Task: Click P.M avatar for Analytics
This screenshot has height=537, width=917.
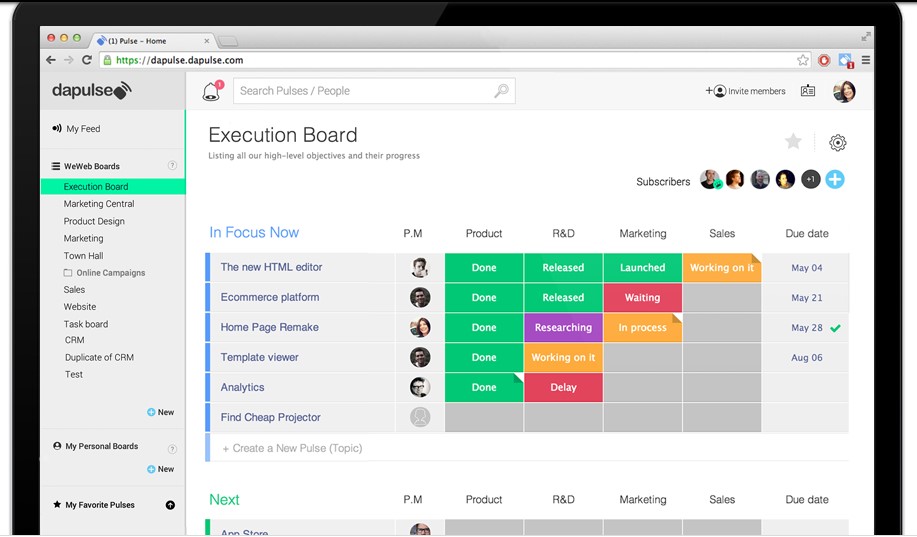Action: click(420, 387)
